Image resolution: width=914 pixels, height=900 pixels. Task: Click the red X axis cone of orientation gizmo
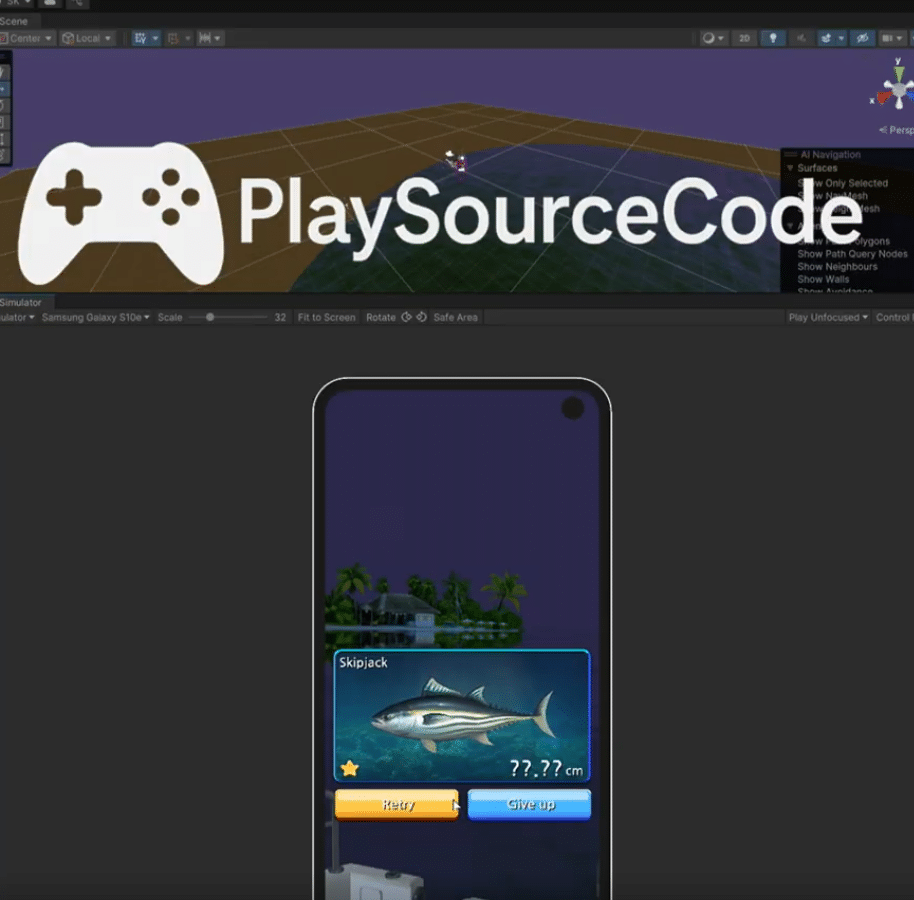[884, 98]
